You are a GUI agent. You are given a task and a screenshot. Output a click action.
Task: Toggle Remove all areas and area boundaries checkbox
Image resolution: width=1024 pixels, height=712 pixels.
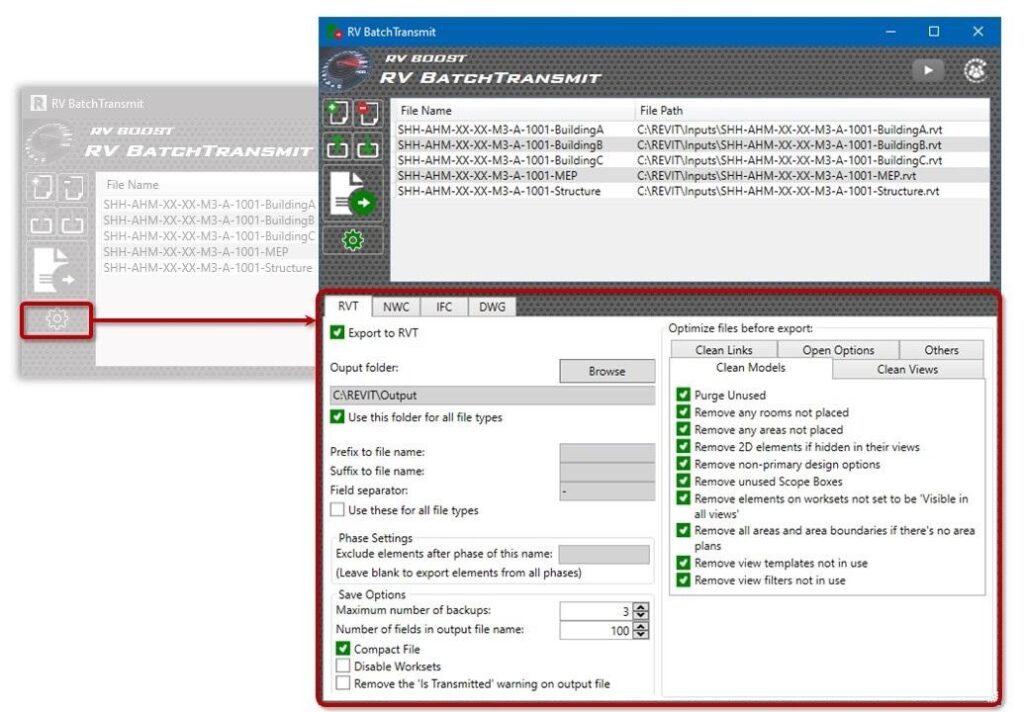point(683,530)
